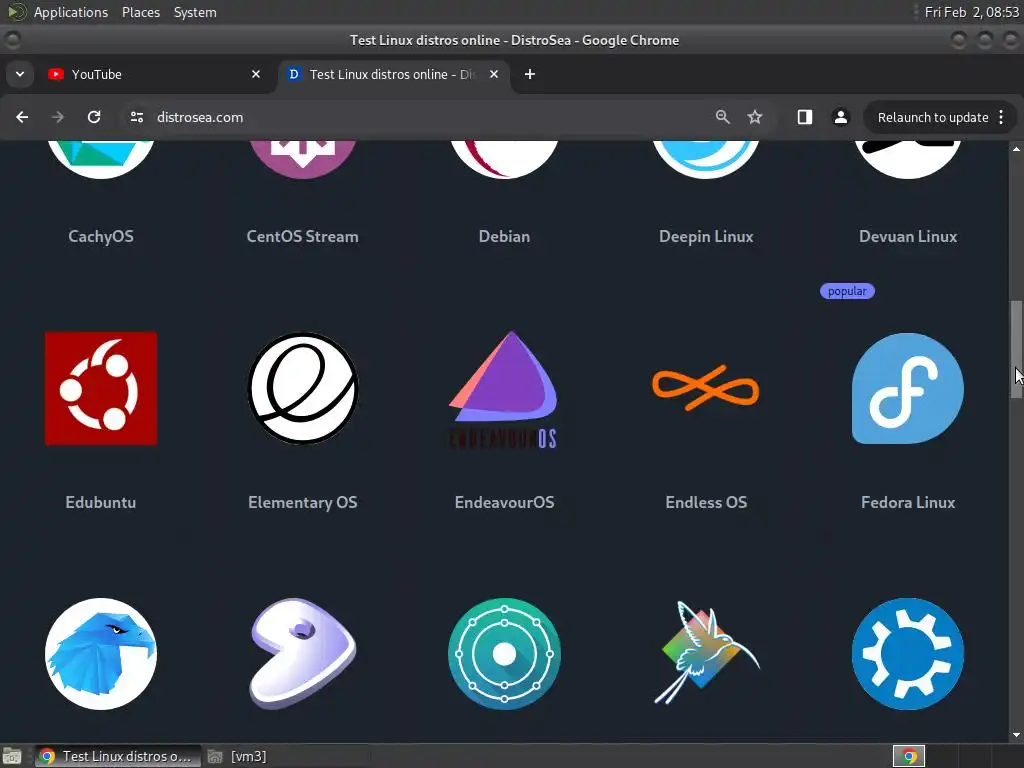The image size is (1024, 768).
Task: Open the zoom magnifier icon
Action: [722, 117]
